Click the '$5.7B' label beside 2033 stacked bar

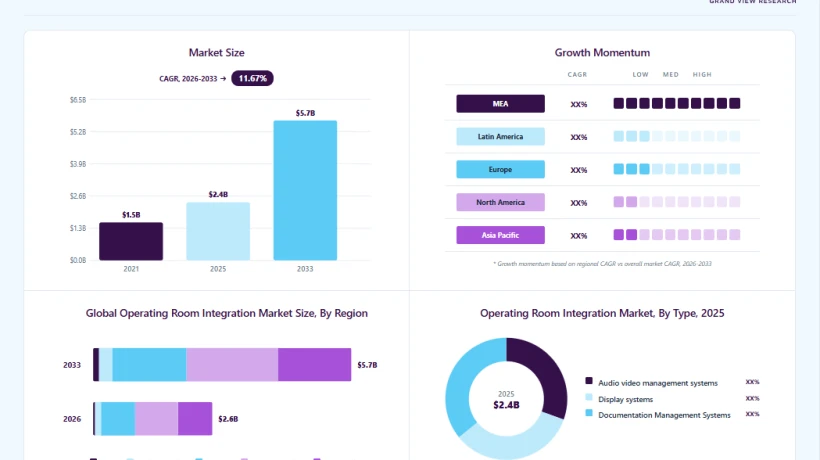[x=367, y=365]
